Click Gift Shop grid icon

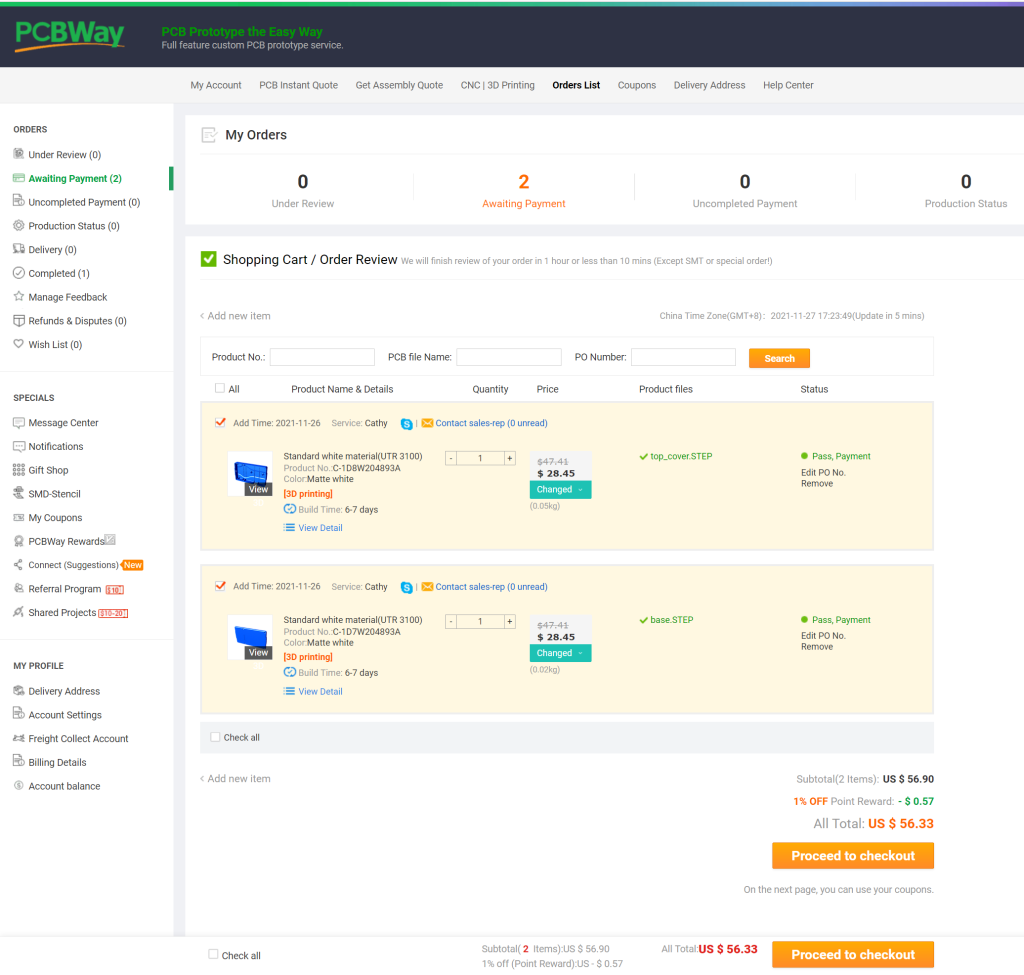[x=19, y=470]
